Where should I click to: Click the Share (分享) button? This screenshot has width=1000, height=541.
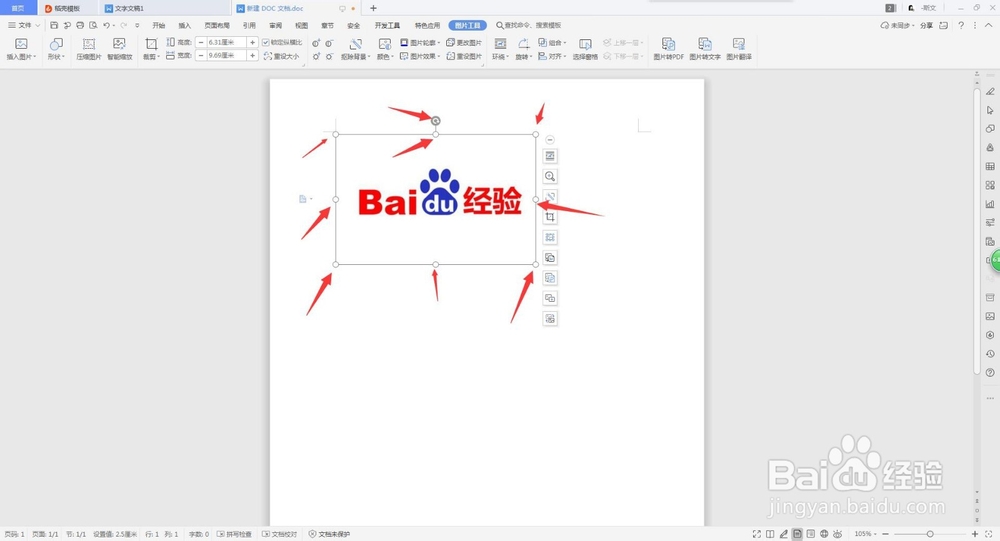(926, 26)
